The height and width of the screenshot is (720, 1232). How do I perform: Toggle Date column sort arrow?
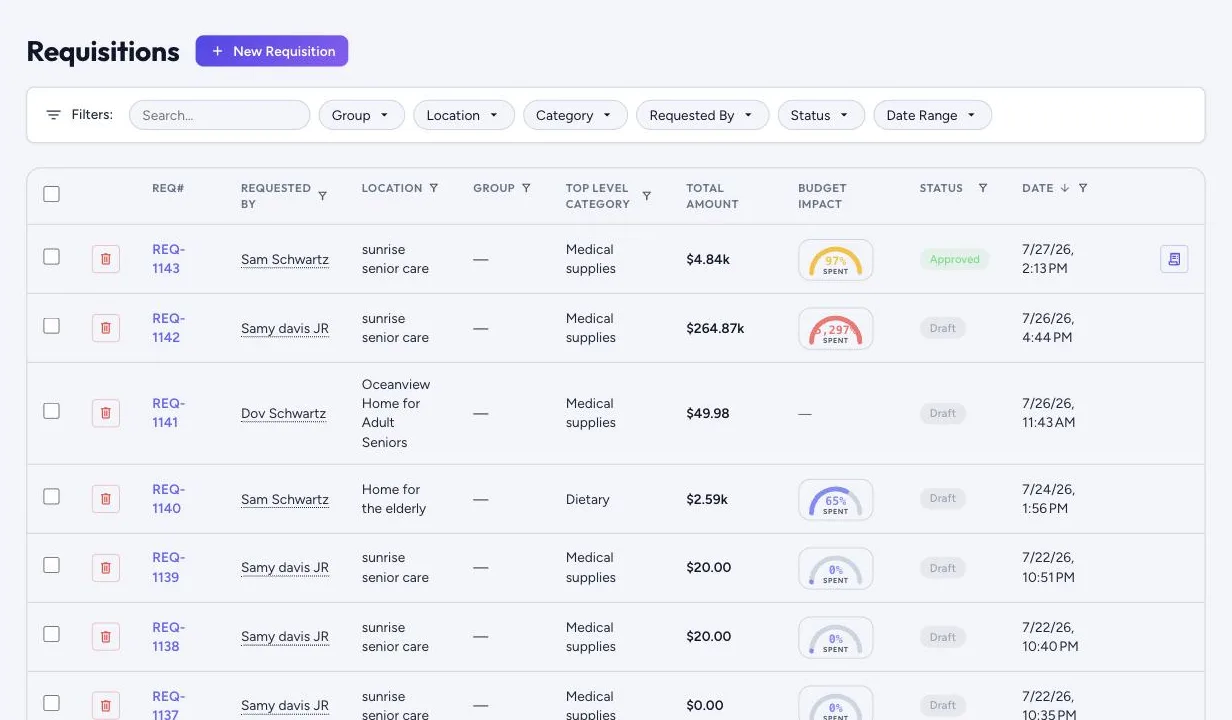(1065, 188)
